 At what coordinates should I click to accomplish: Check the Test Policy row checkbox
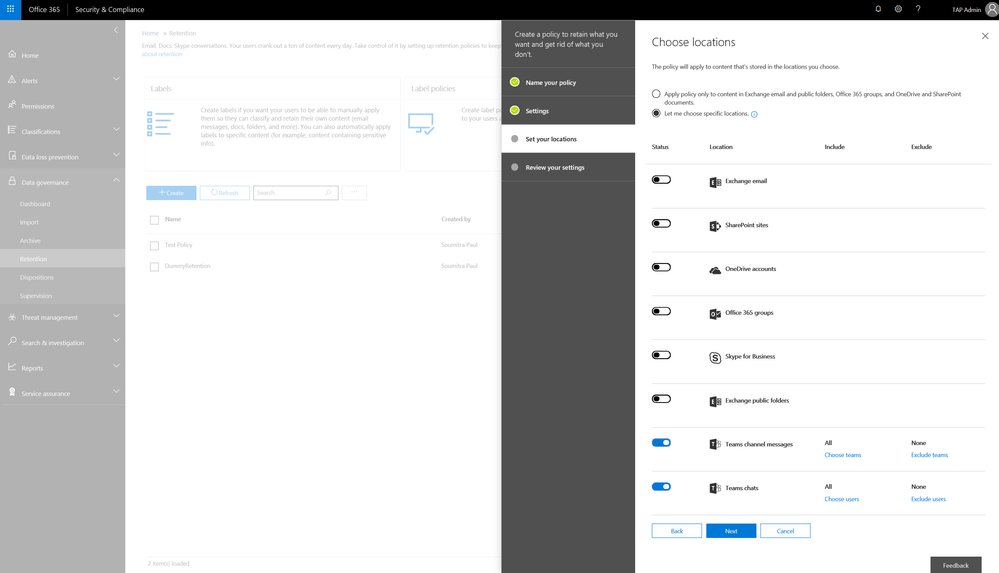154,245
